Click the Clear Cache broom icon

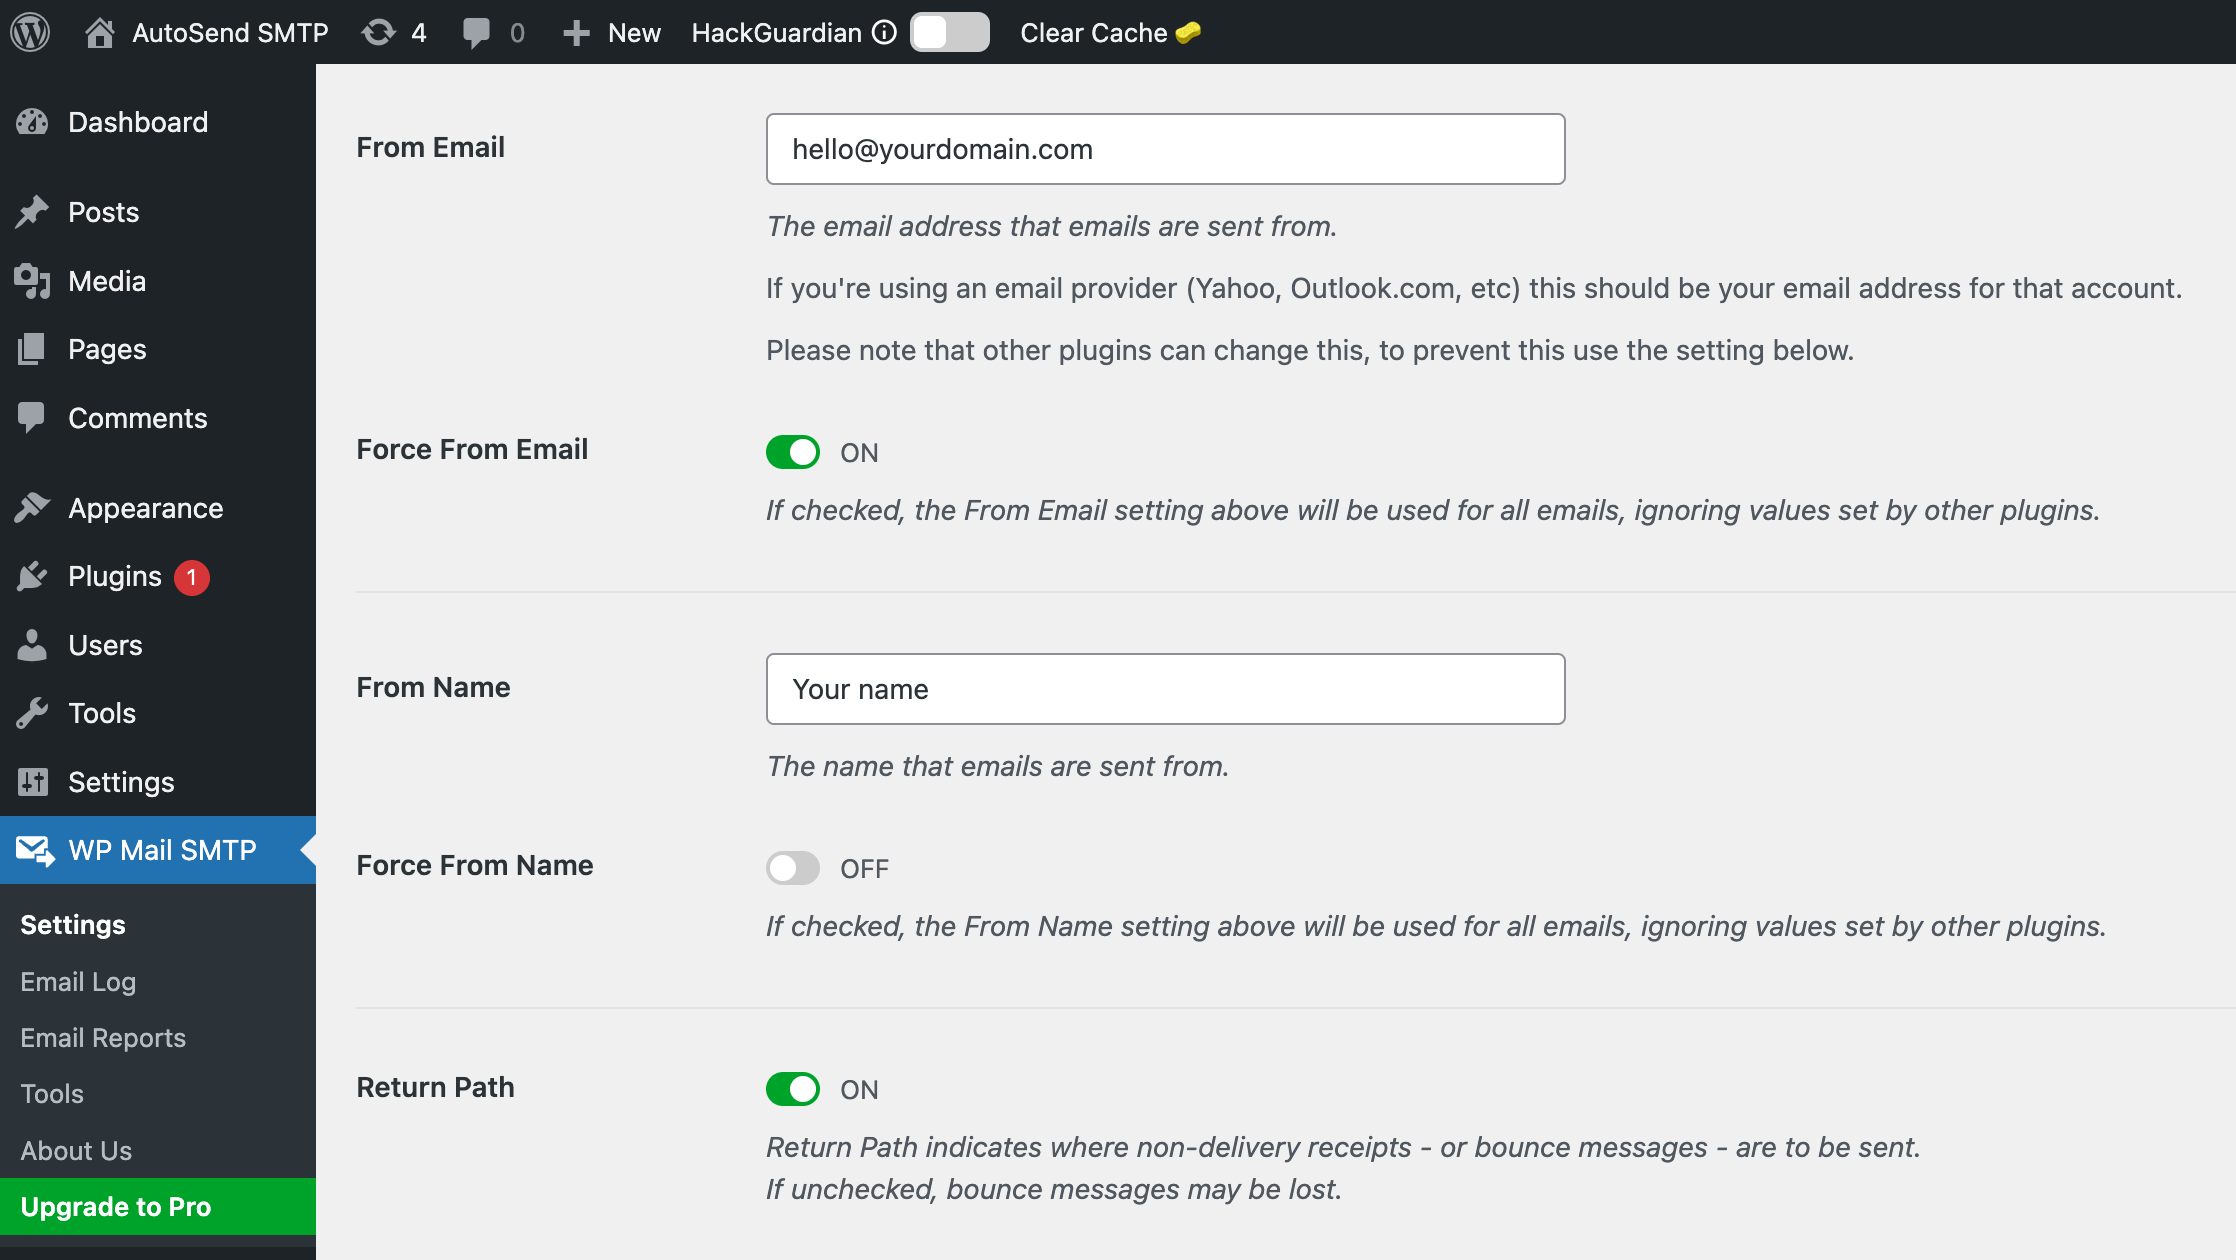coord(1187,32)
